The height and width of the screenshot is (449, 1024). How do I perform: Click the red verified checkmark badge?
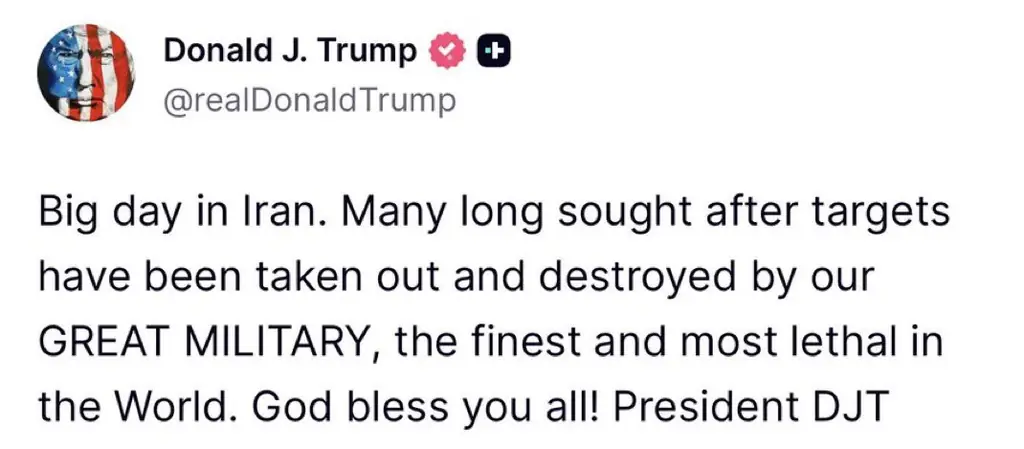446,51
